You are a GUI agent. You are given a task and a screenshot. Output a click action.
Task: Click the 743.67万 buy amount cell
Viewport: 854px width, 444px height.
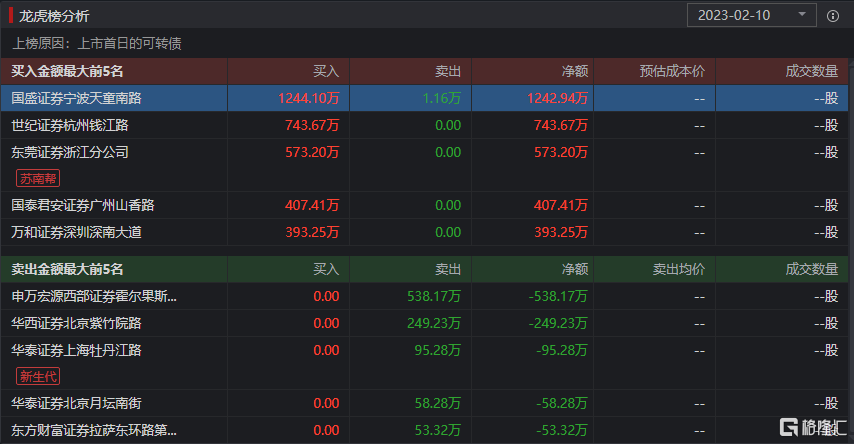point(312,125)
